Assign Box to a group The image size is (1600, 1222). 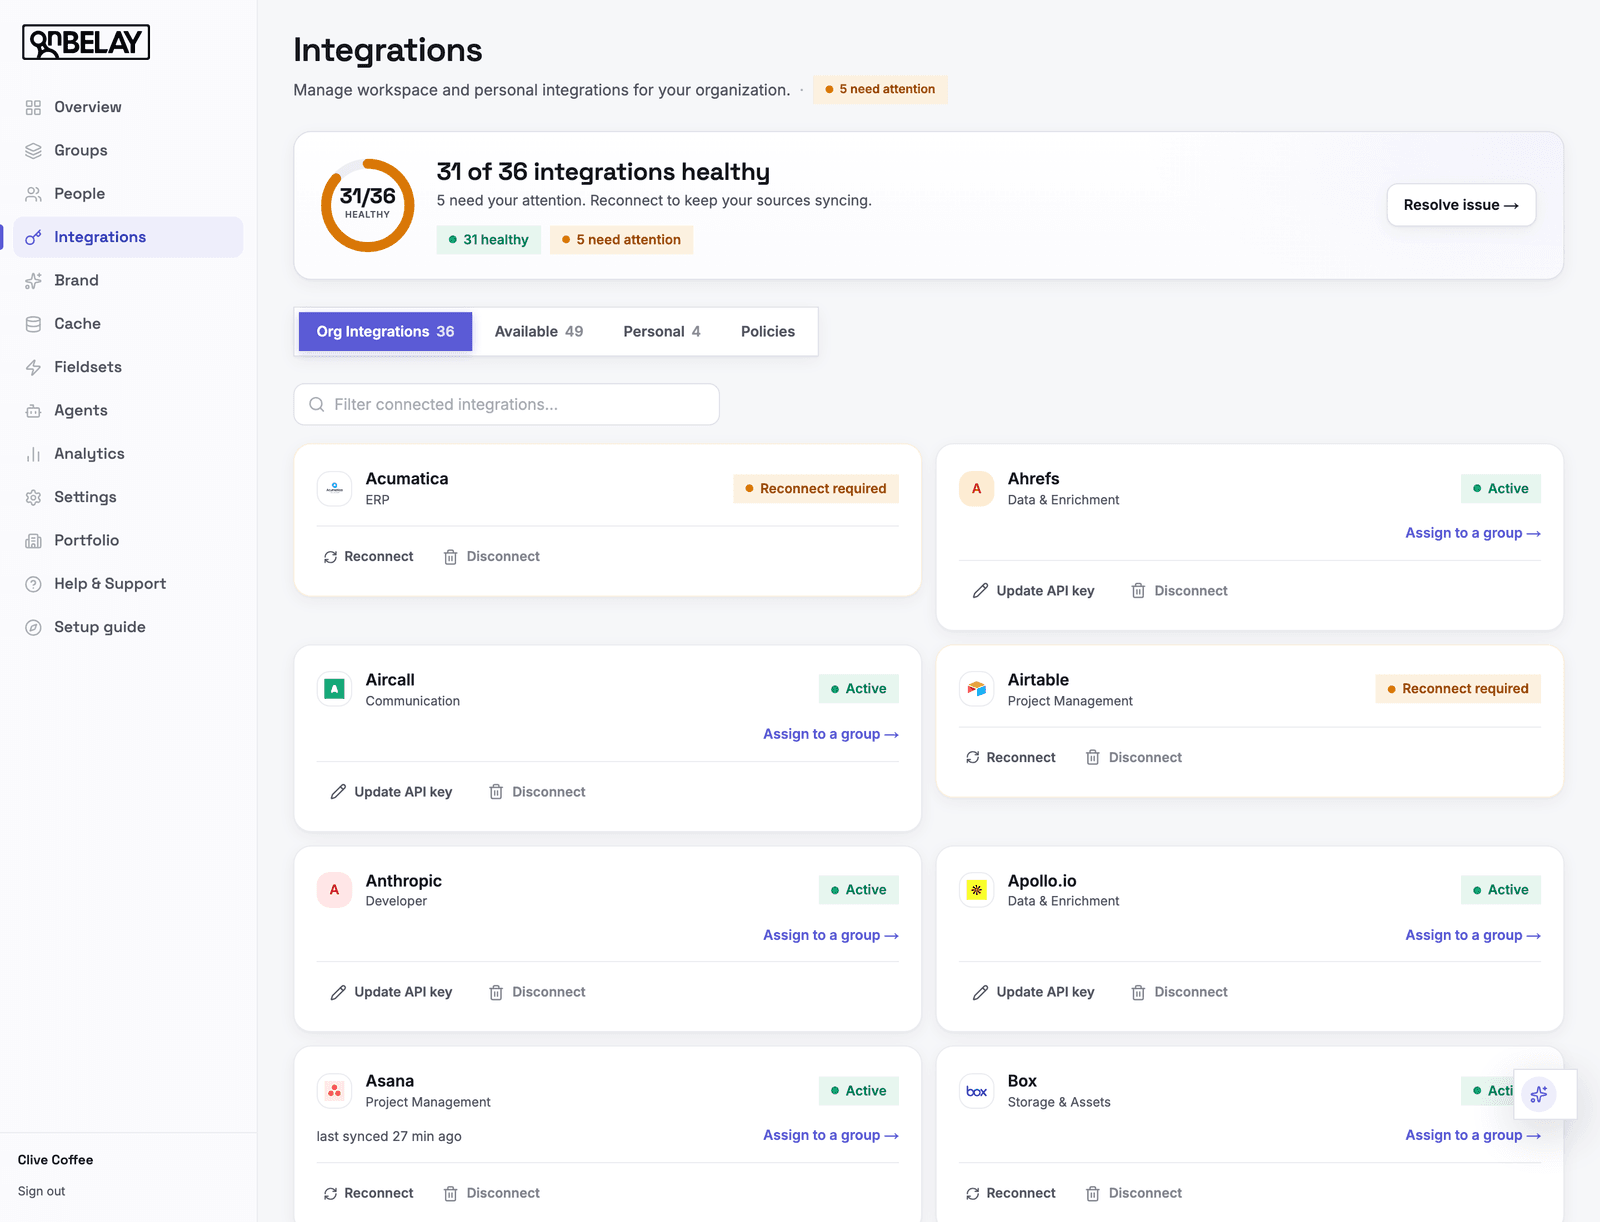point(1473,1135)
